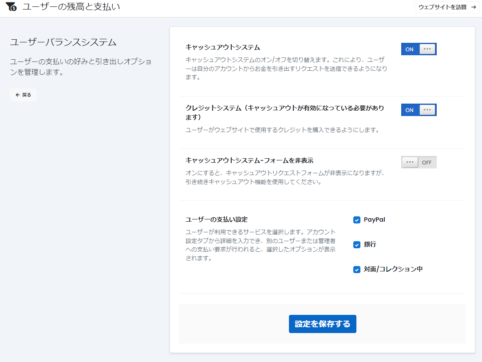The width and height of the screenshot is (482, 362).
Task: Uncheck the 対面/コレクション中 checkbox
Action: pos(357,269)
